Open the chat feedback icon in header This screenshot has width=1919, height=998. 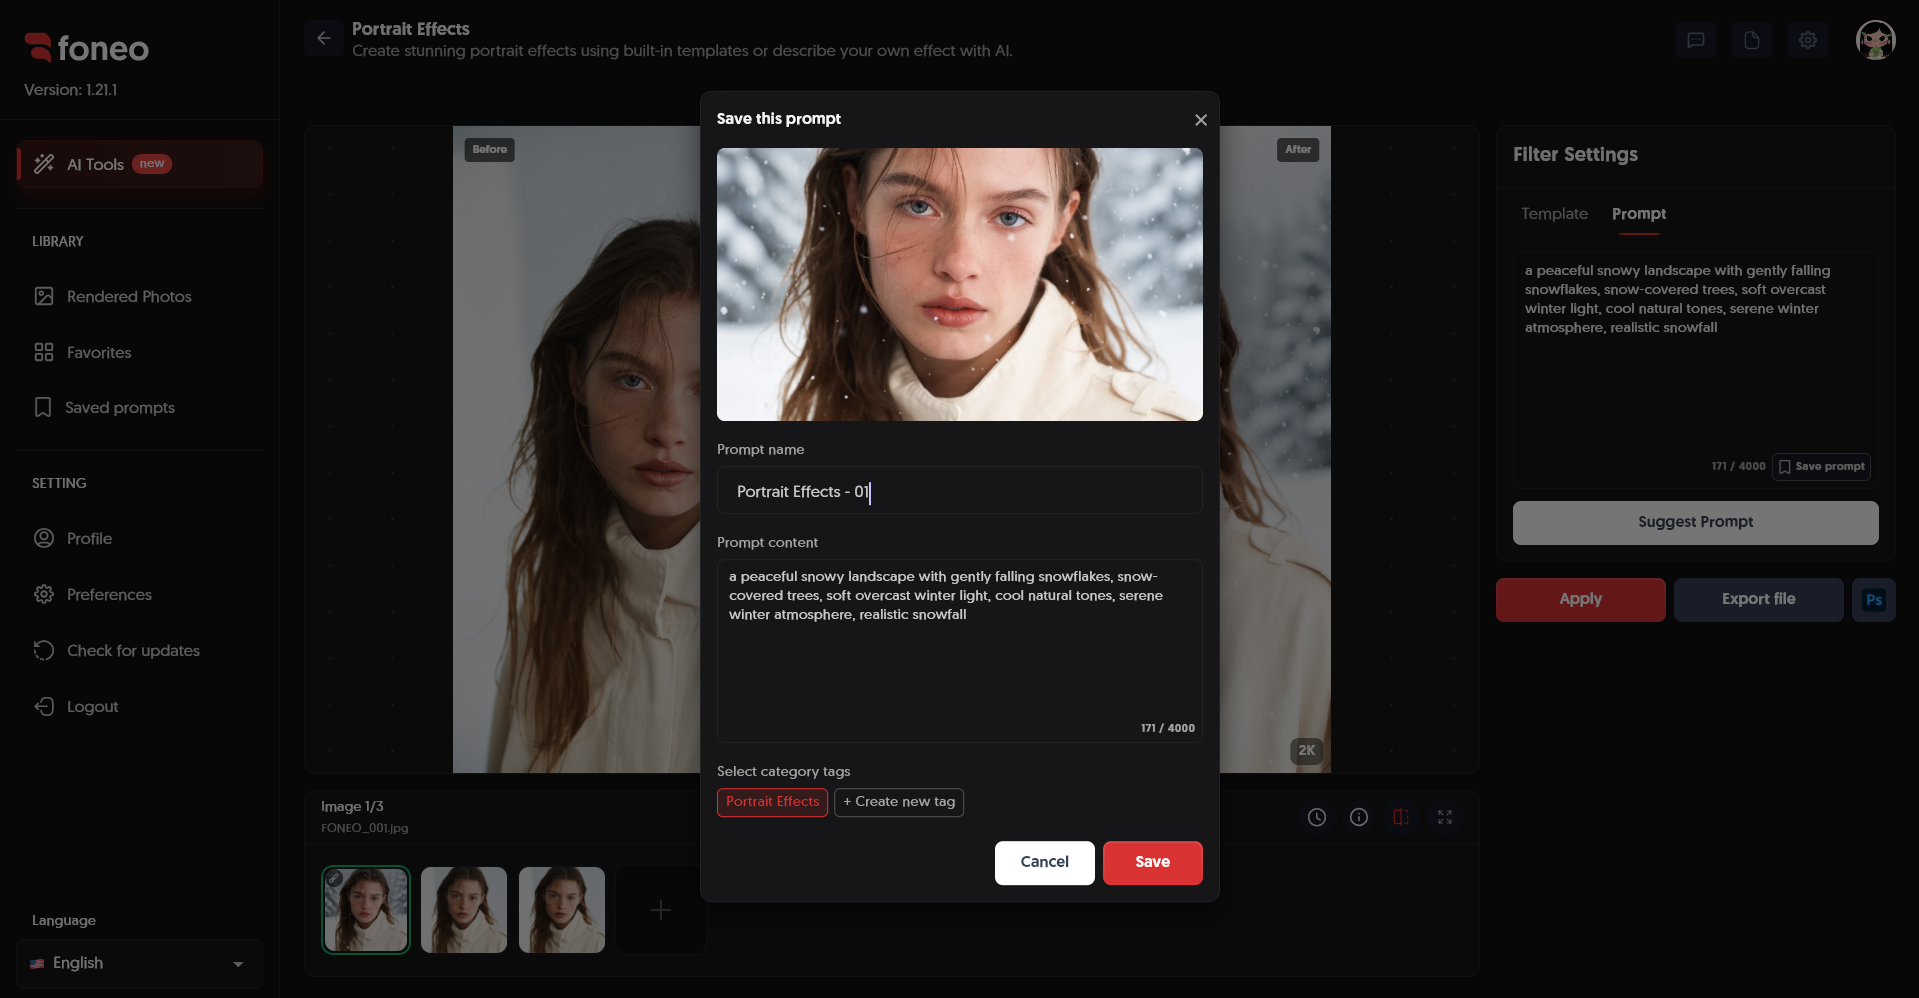click(1696, 40)
